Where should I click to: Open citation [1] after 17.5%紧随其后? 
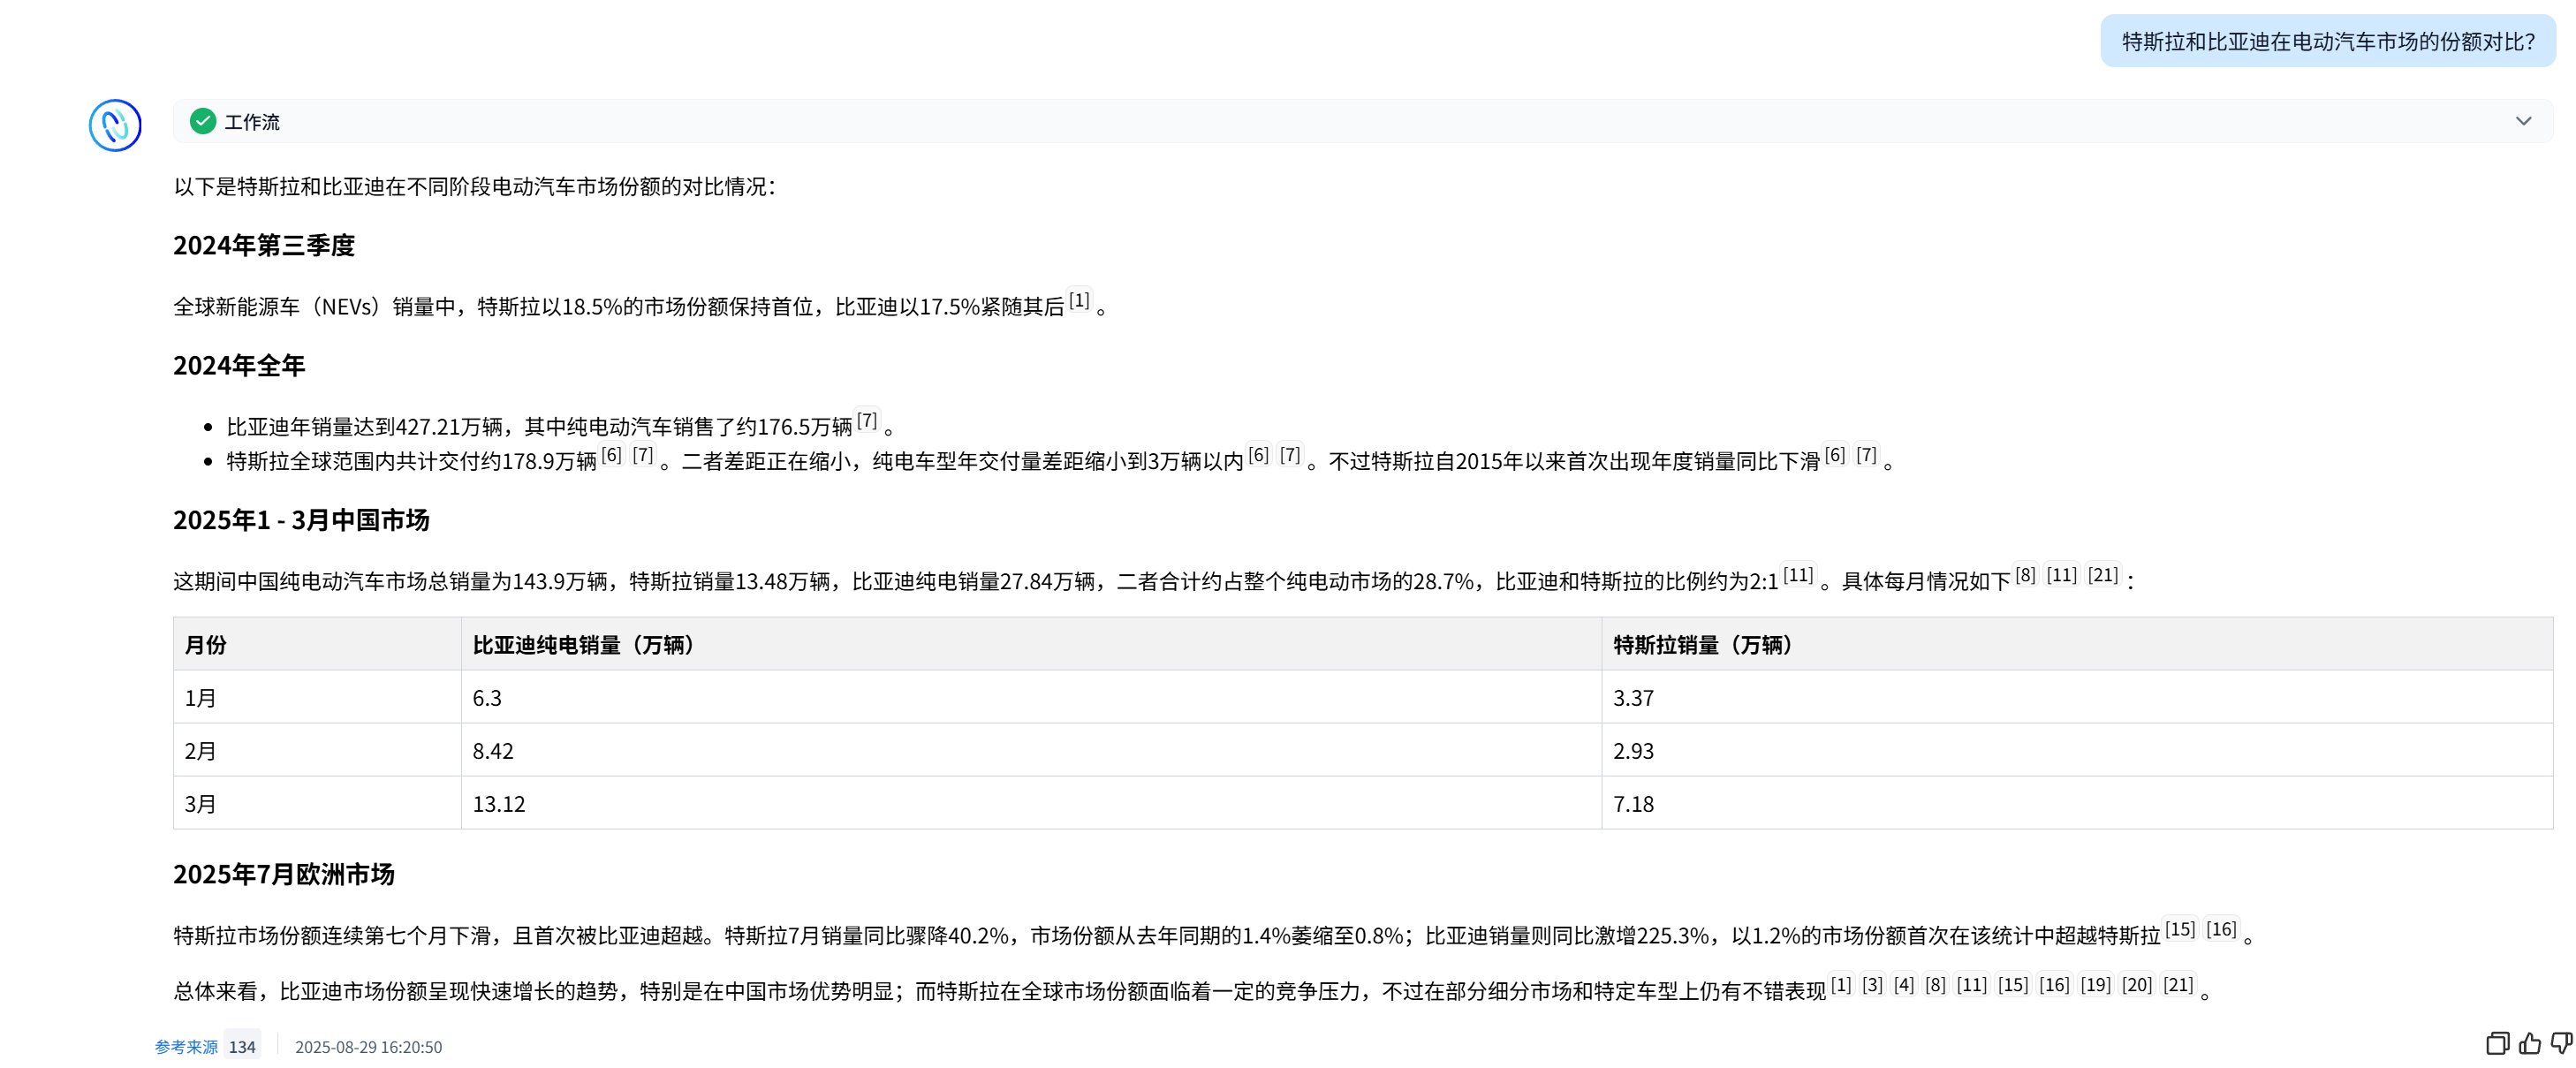1079,300
